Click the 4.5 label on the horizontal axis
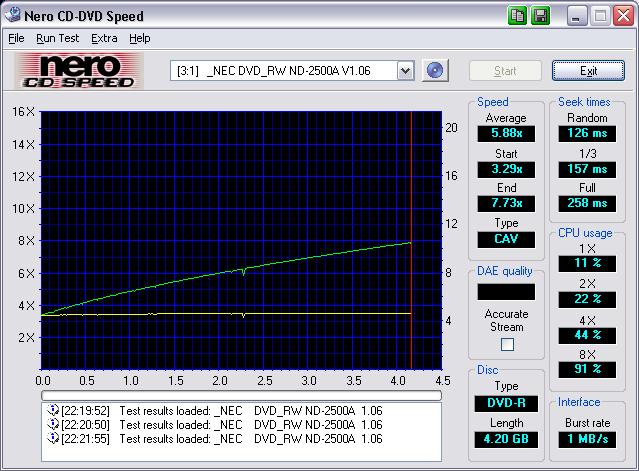 443,381
